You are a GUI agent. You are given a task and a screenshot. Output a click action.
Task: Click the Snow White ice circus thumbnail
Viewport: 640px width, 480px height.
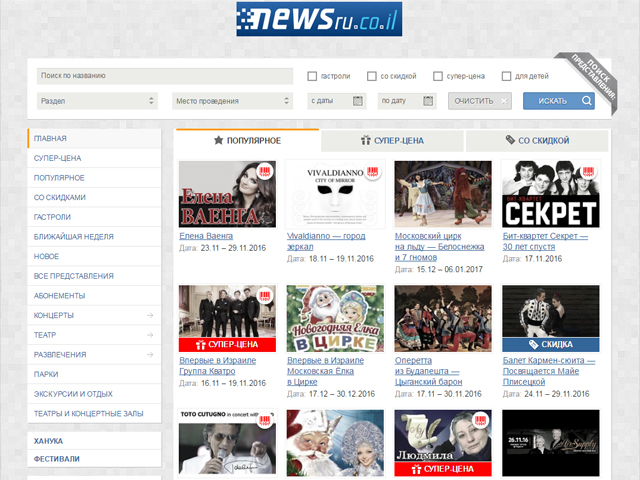[x=443, y=194]
